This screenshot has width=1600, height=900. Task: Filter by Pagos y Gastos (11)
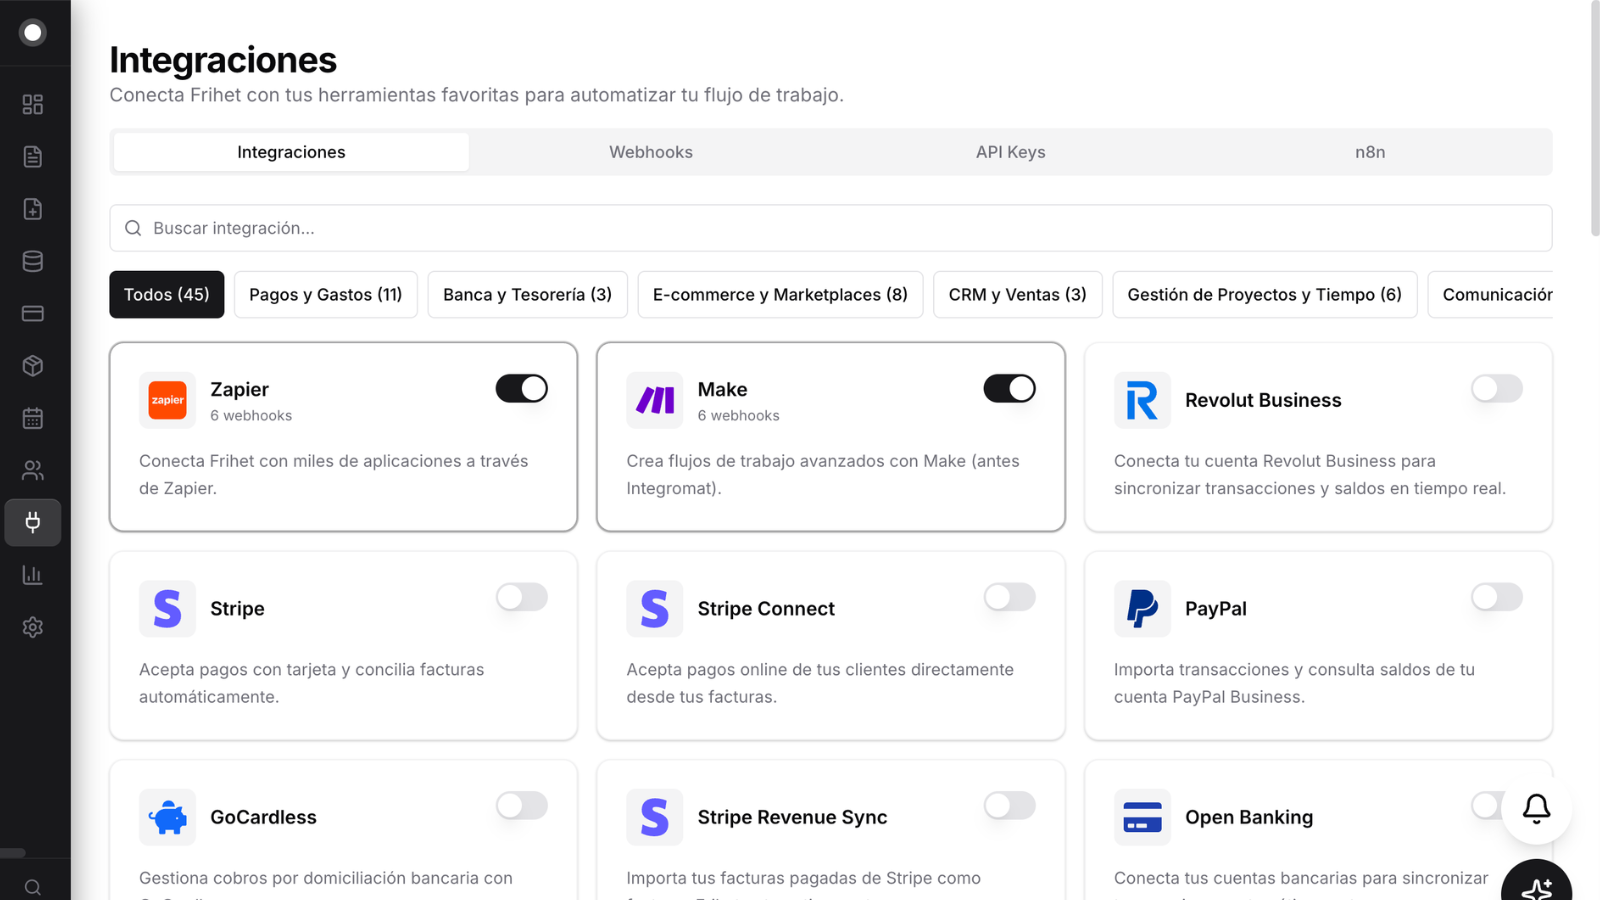pos(326,295)
